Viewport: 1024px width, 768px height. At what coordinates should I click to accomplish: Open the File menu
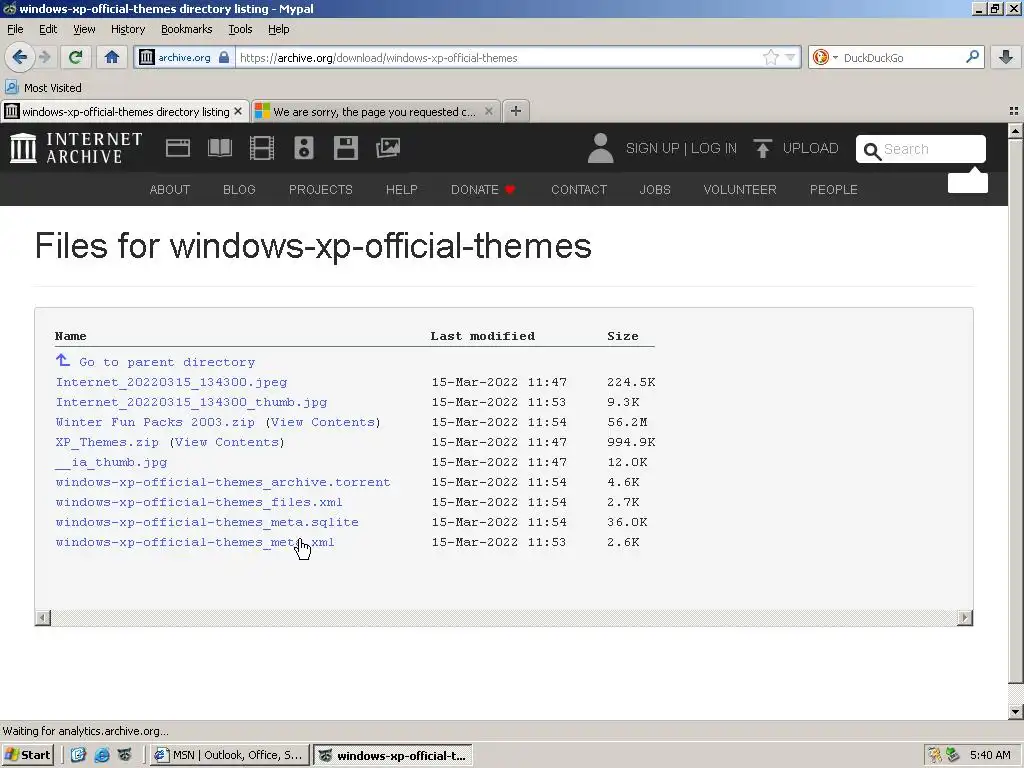(15, 29)
